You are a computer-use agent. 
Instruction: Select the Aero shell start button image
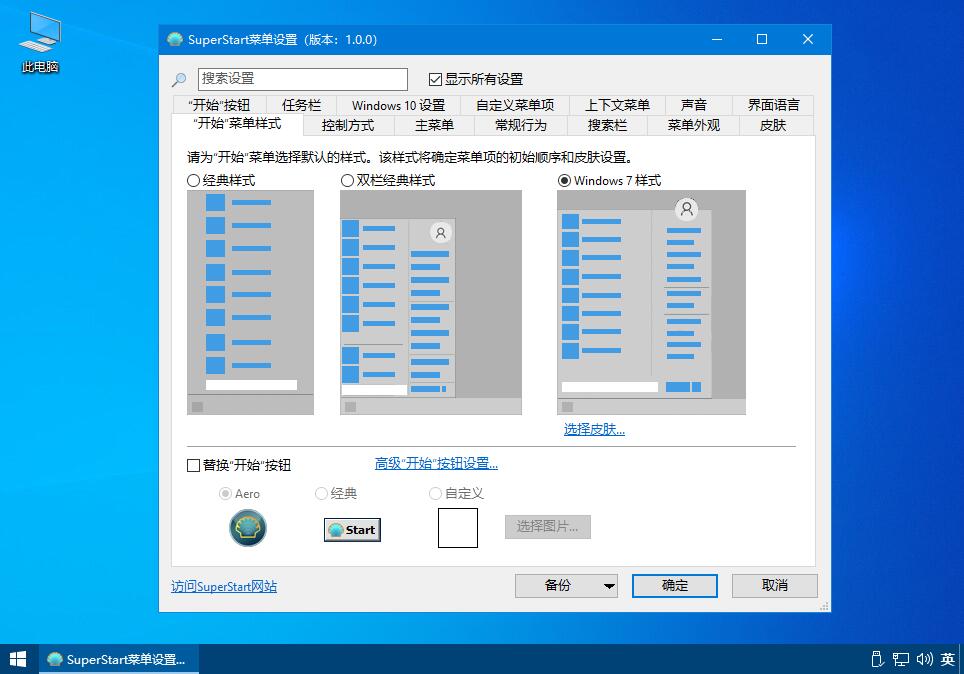247,528
